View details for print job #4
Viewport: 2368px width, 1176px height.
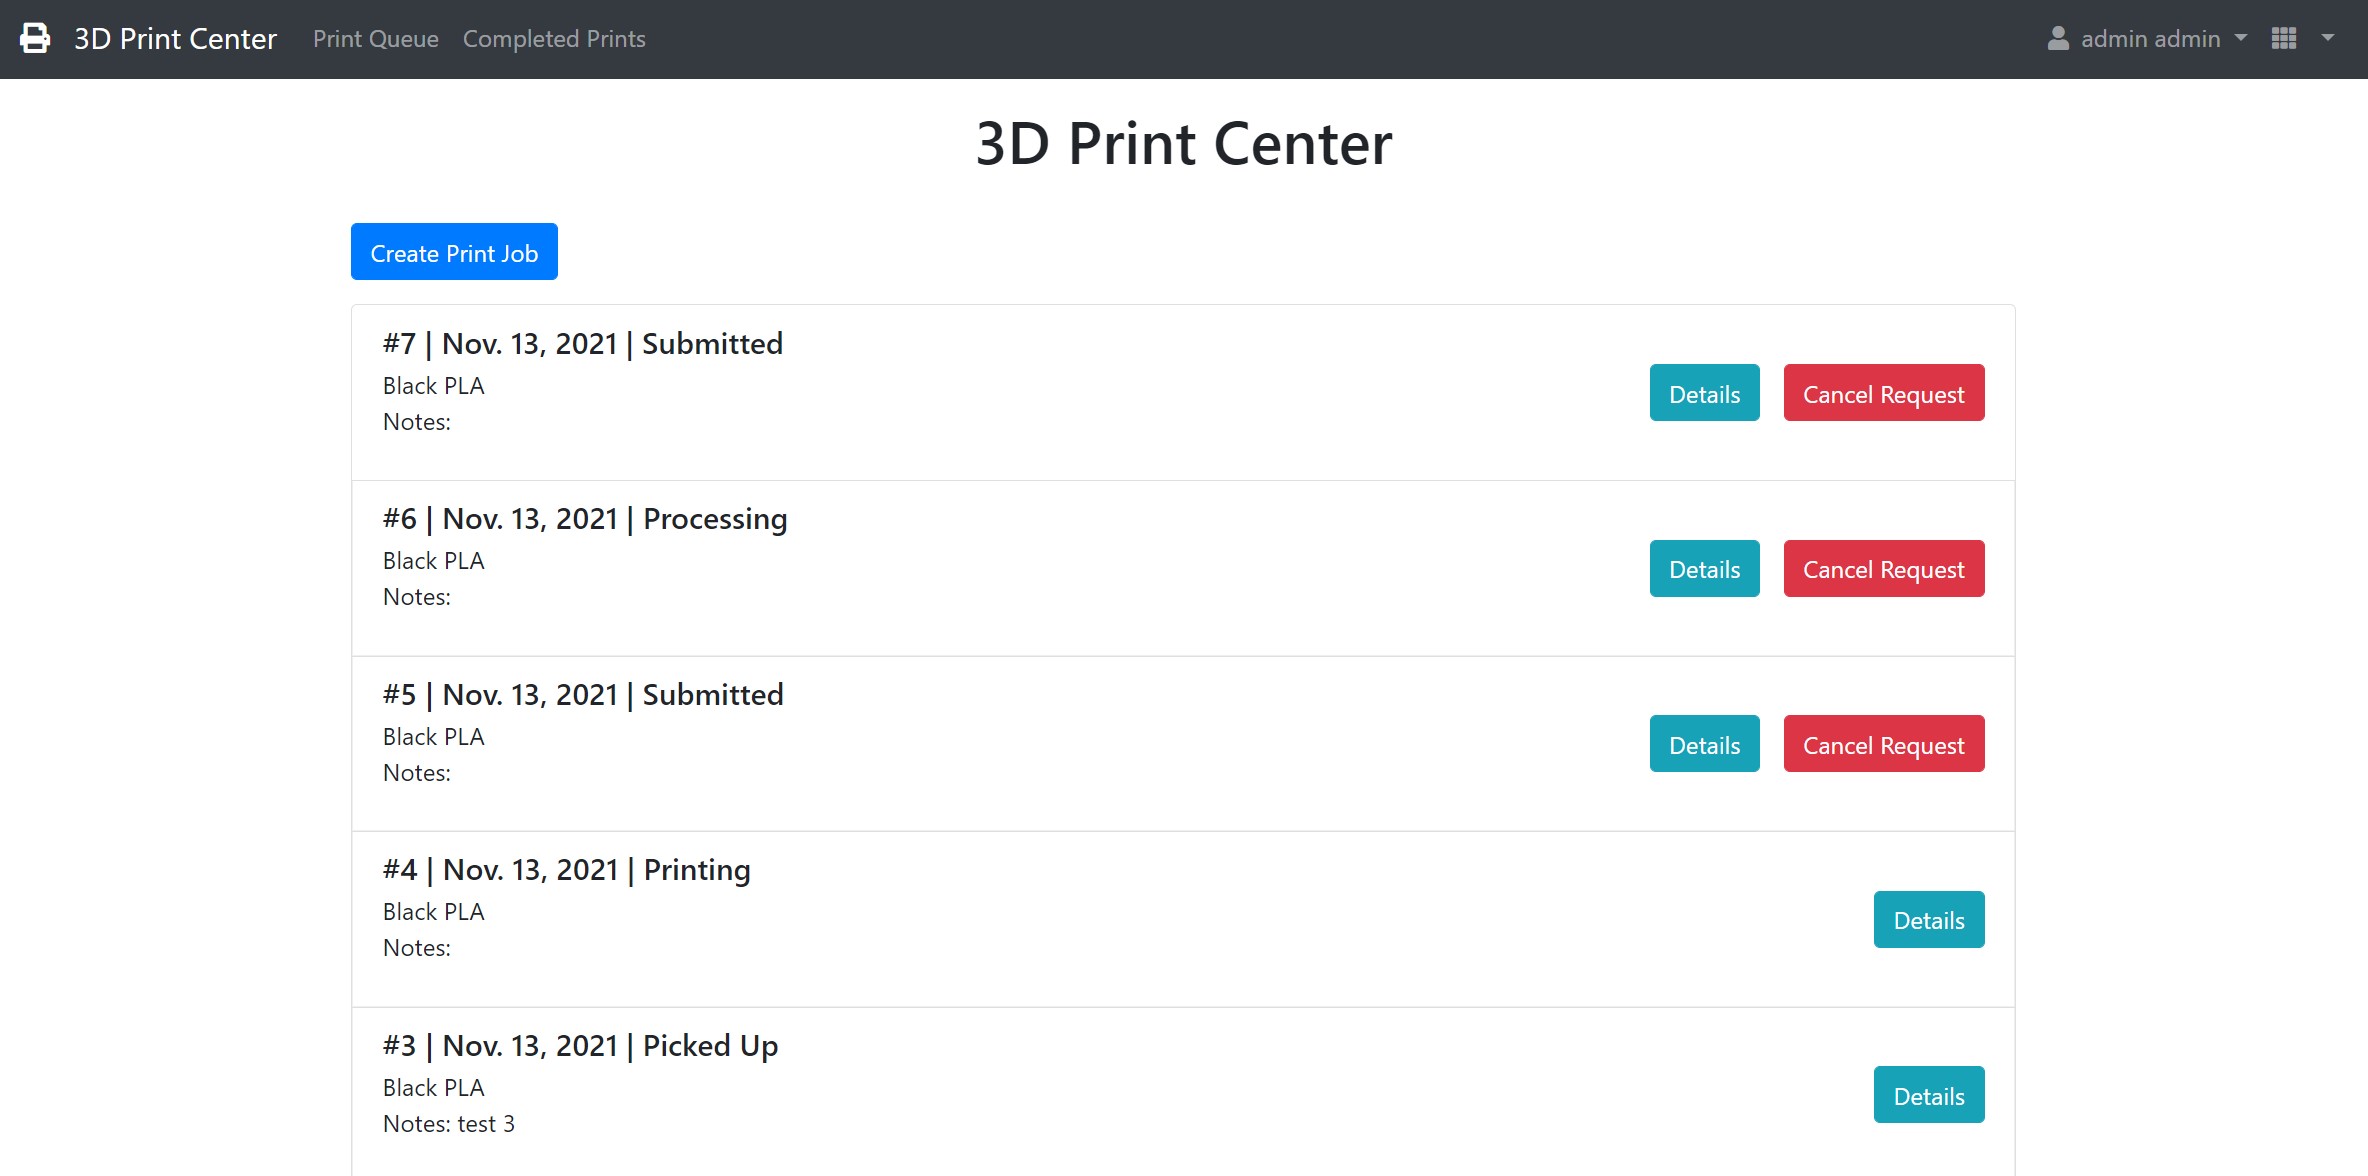1930,919
